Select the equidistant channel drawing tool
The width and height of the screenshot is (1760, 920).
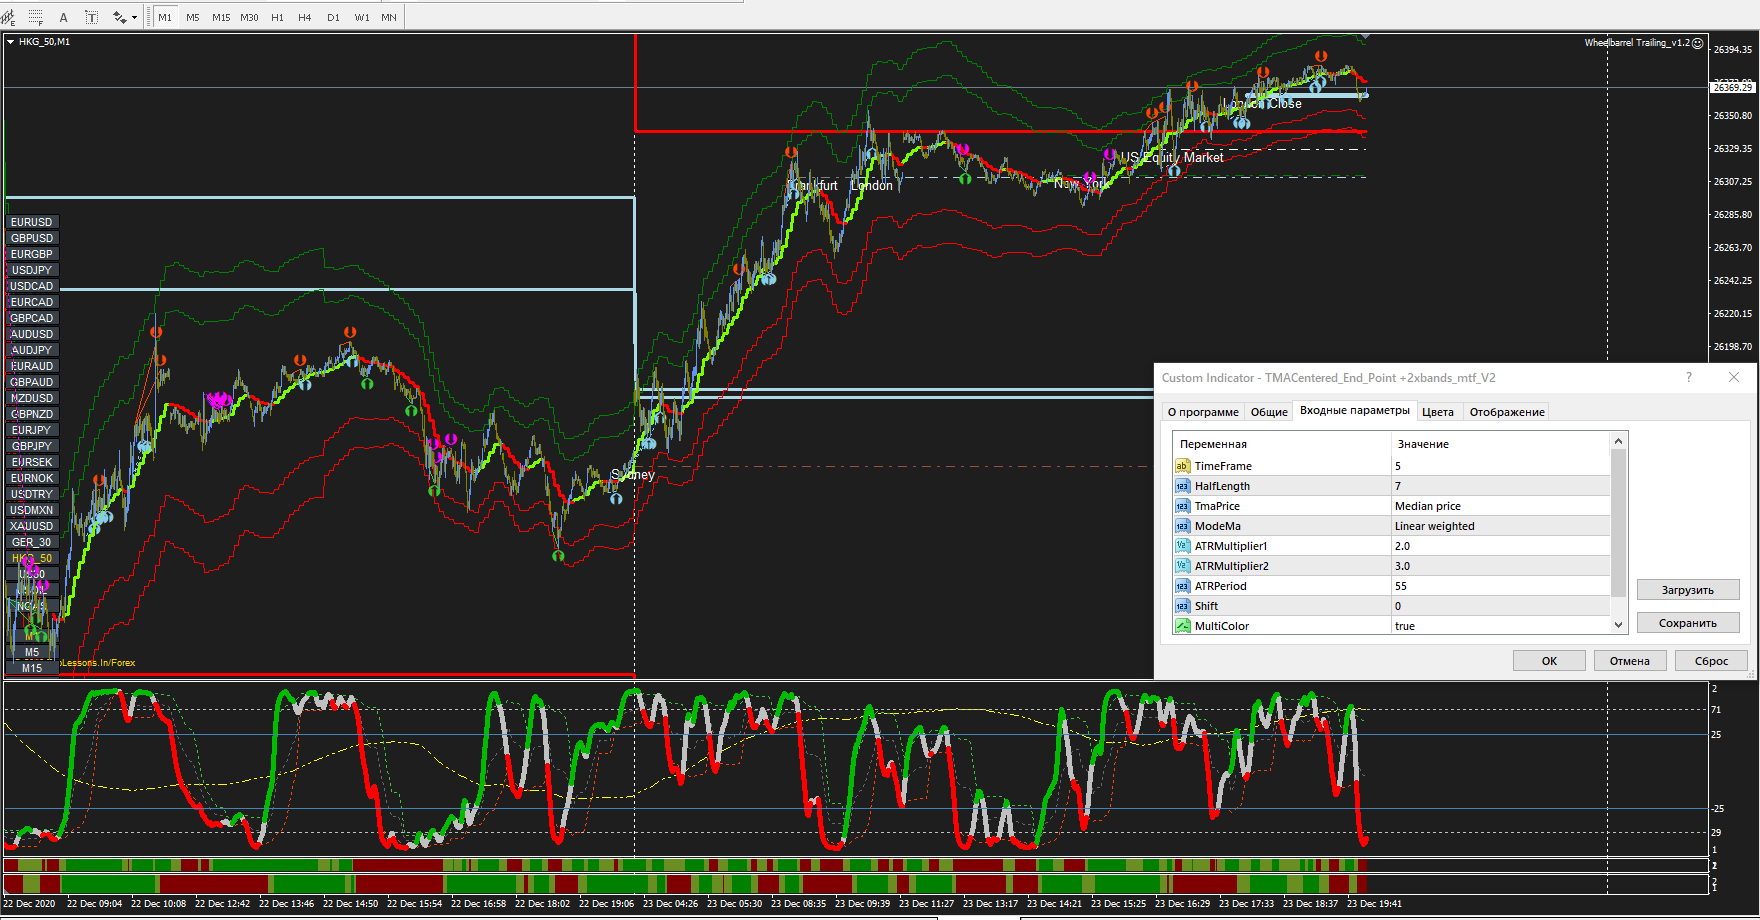(x=10, y=17)
